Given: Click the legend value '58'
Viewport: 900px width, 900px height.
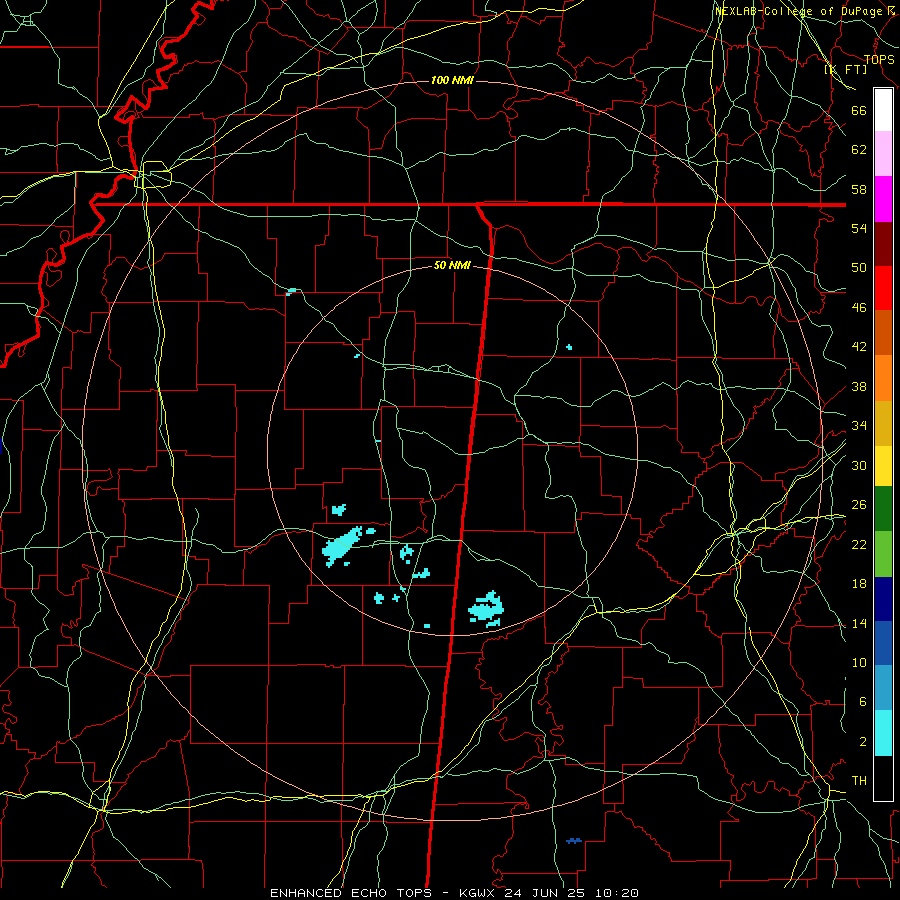Looking at the screenshot, I should point(859,189).
